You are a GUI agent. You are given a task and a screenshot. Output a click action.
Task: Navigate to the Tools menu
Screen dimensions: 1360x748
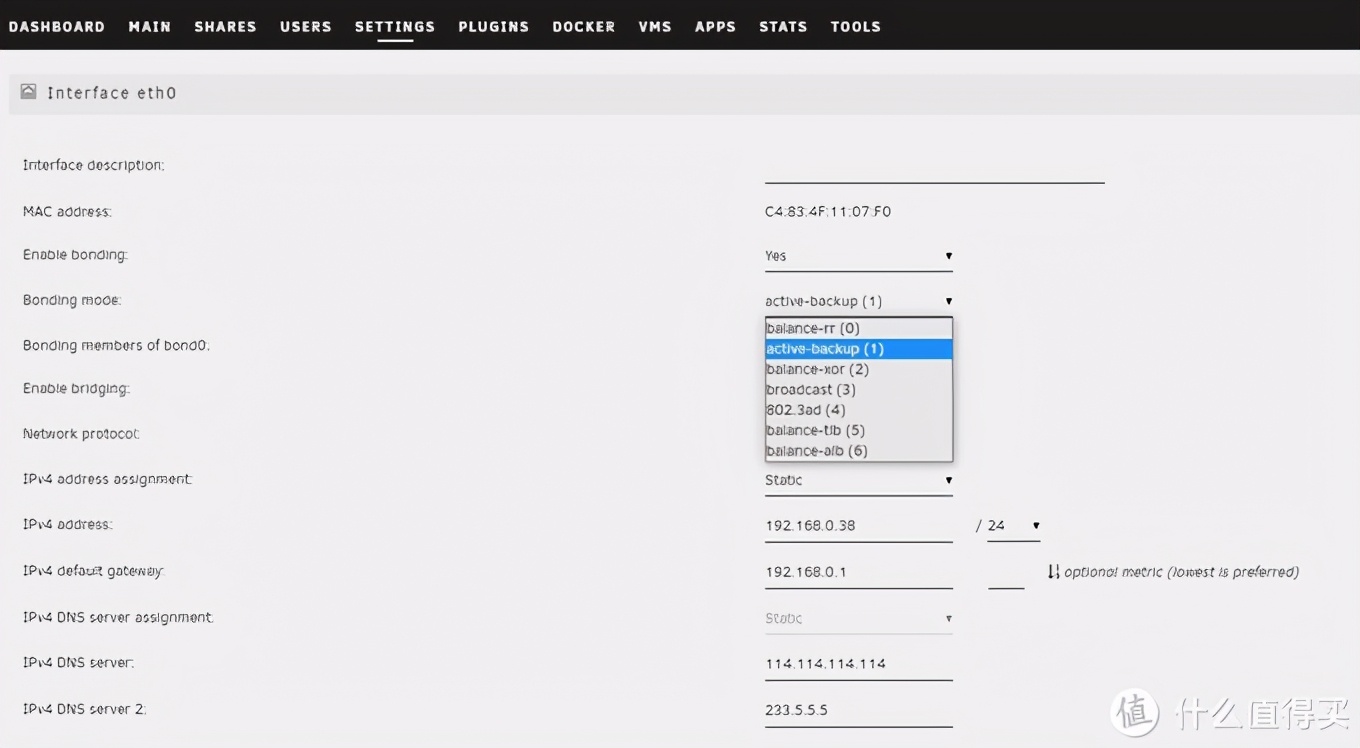(855, 27)
